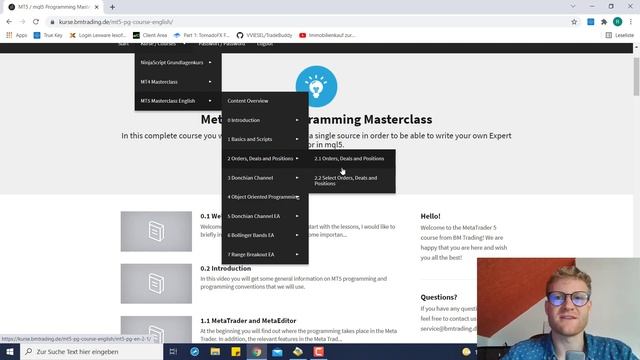Open the Leseliste reading list

pos(620,36)
